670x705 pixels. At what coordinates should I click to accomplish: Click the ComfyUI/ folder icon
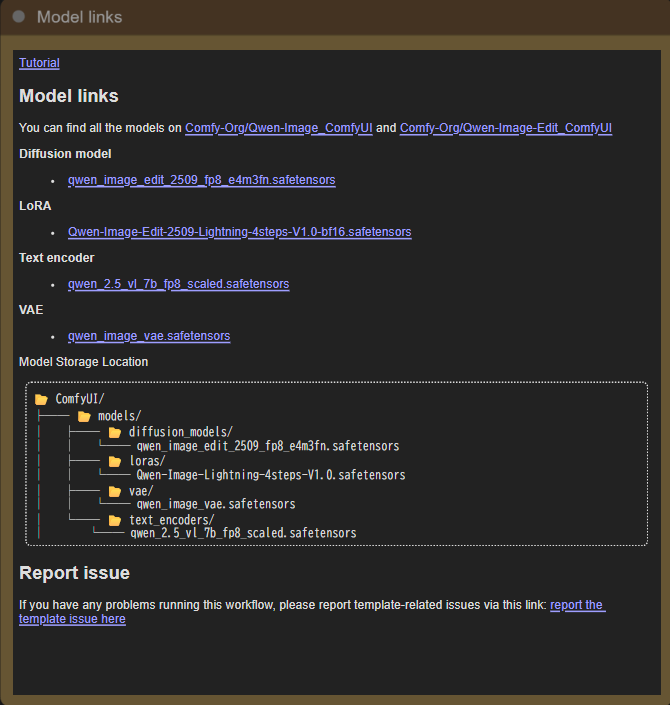click(x=41, y=399)
